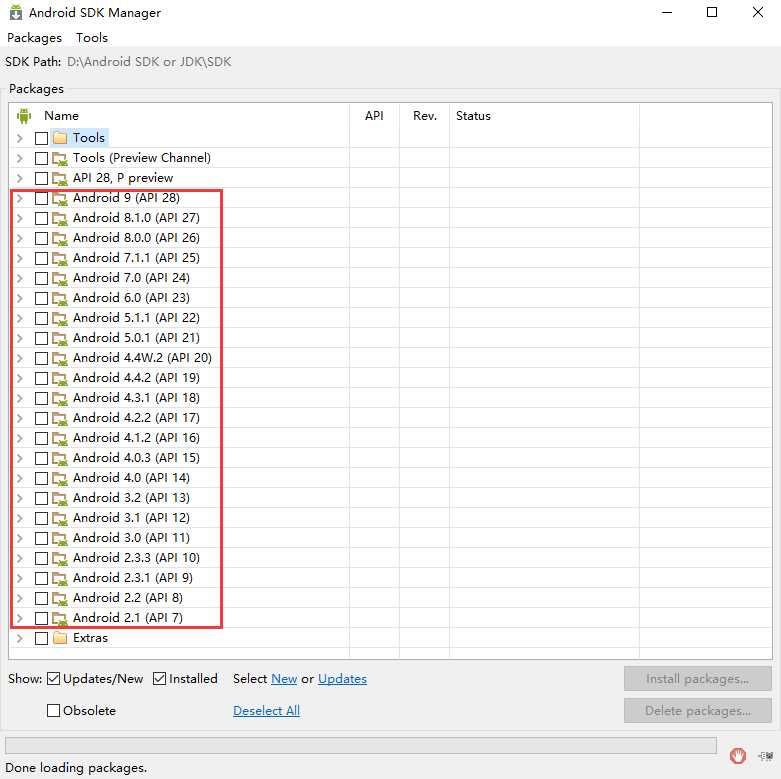781x779 pixels.
Task: Click the Android 7.1.1 (API 25) package icon
Action: [x=60, y=258]
